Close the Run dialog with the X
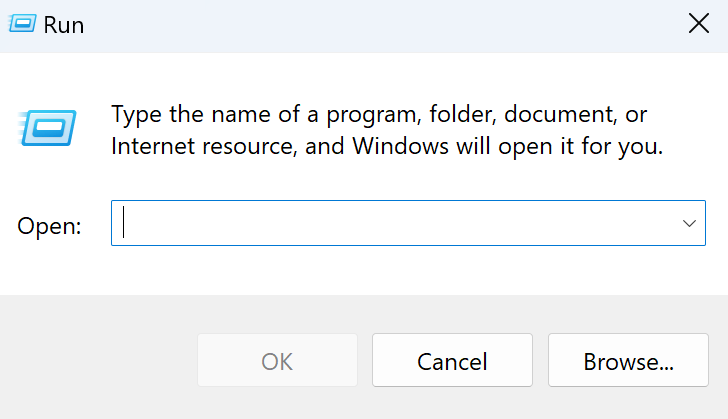The height and width of the screenshot is (419, 728). click(x=699, y=23)
